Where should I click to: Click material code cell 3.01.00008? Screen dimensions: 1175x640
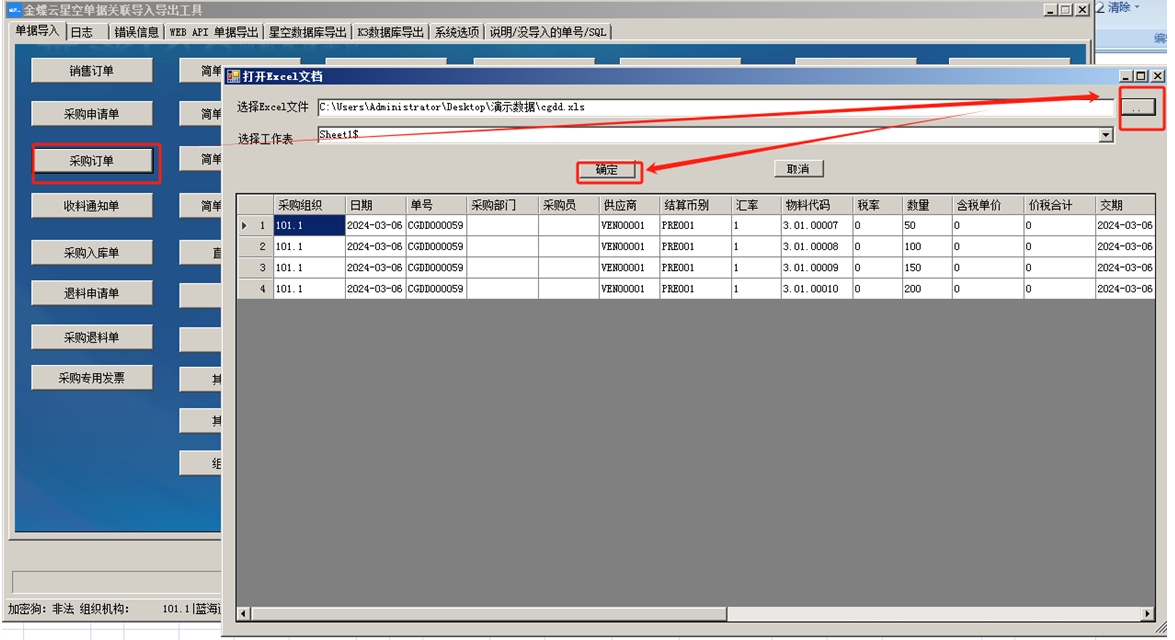point(817,246)
